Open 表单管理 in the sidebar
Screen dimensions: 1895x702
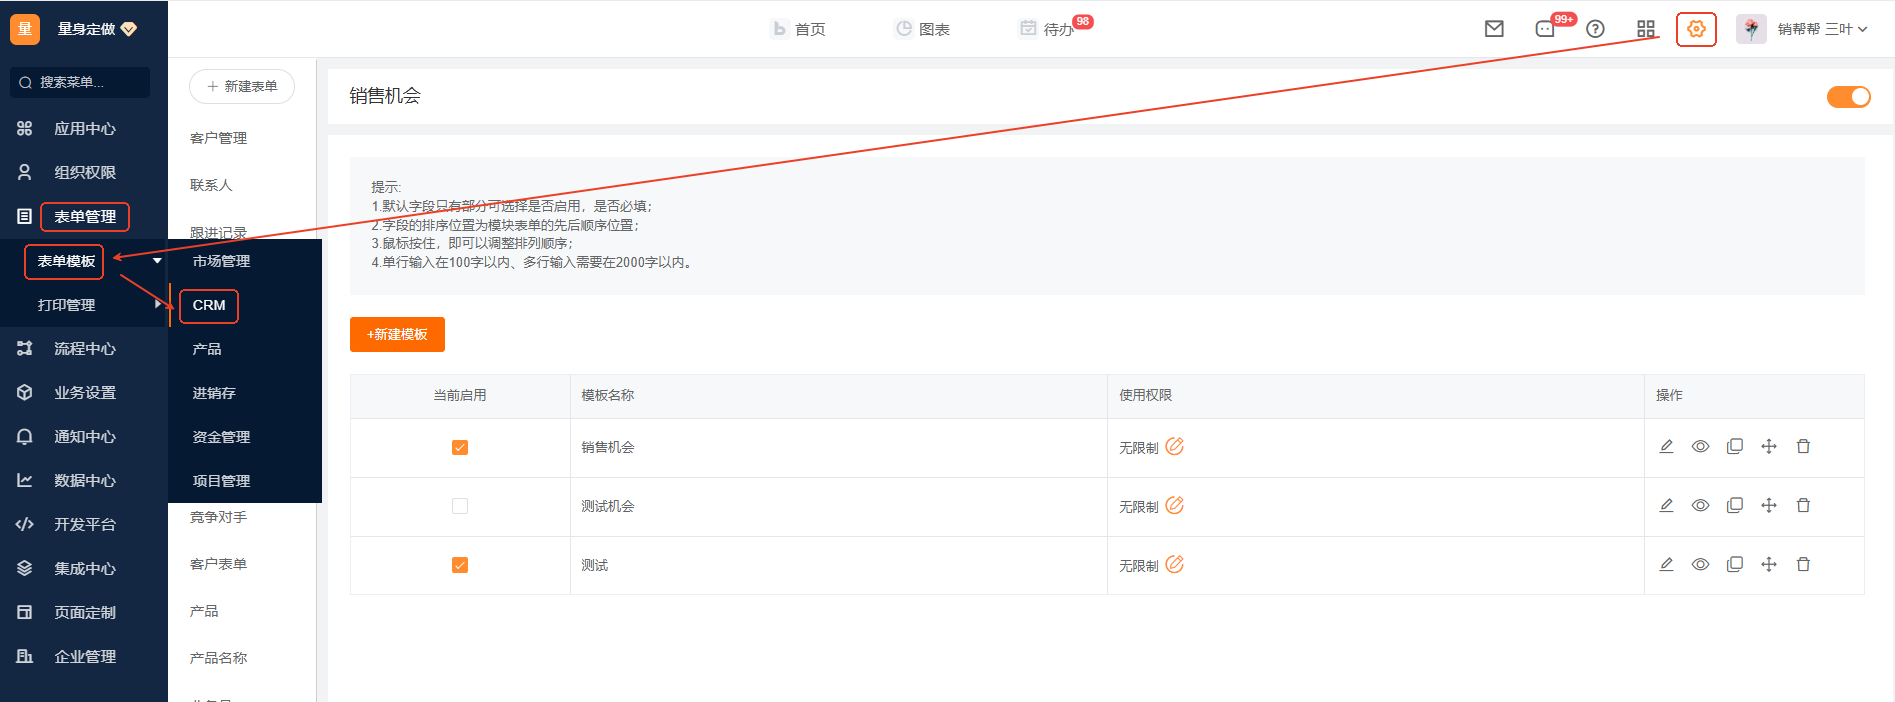84,216
